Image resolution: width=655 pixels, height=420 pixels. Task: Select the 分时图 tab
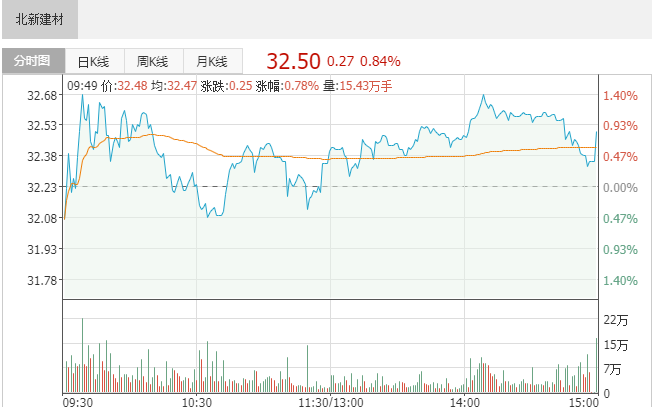[x=33, y=61]
